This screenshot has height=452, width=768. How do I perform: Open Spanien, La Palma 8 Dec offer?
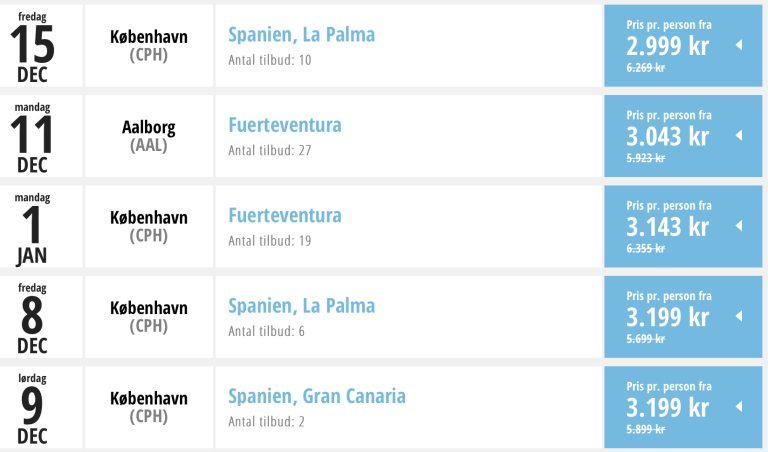pos(301,305)
